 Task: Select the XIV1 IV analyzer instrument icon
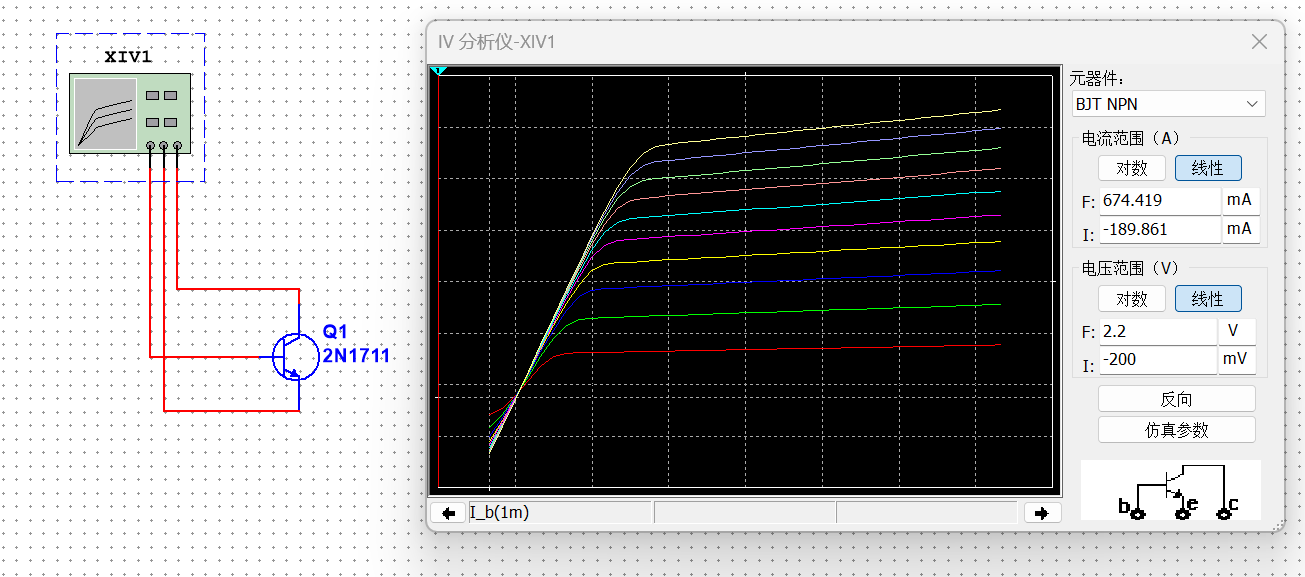(130, 114)
